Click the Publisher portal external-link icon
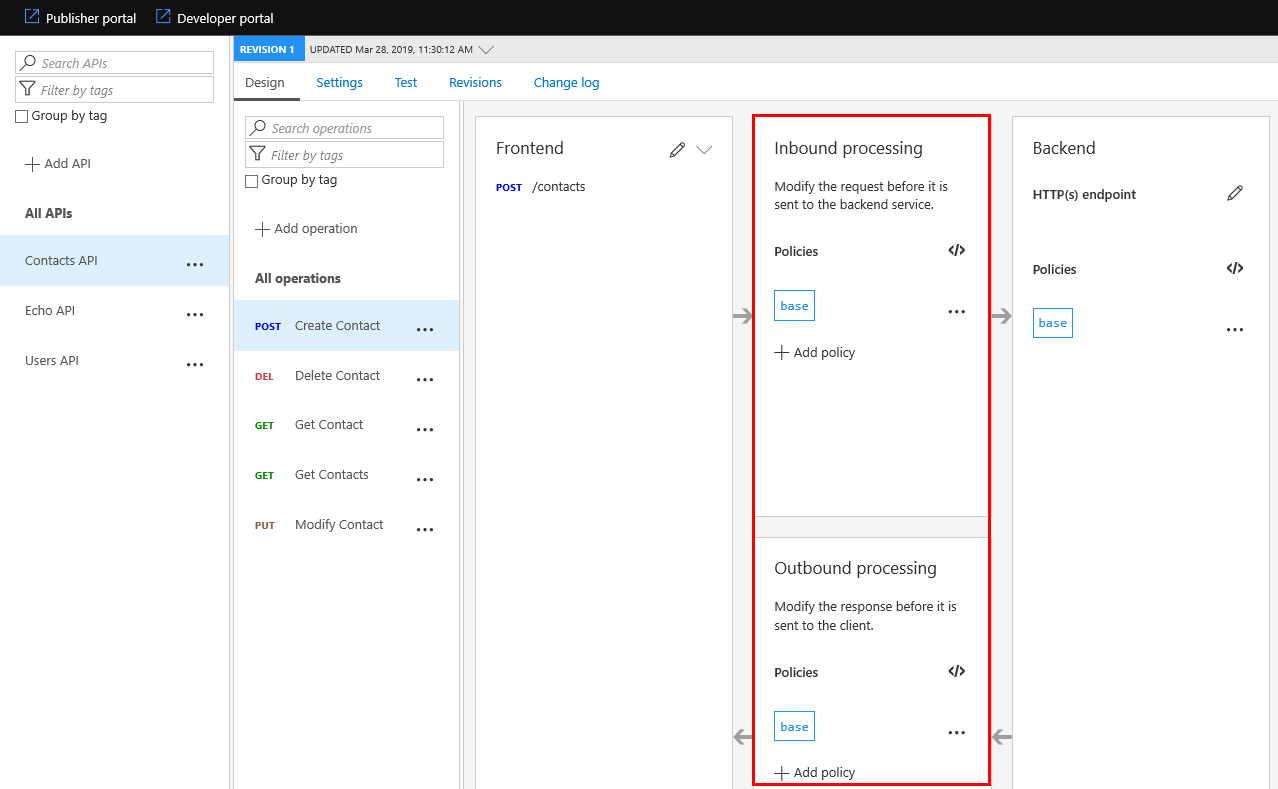Image resolution: width=1278 pixels, height=789 pixels. coord(31,17)
